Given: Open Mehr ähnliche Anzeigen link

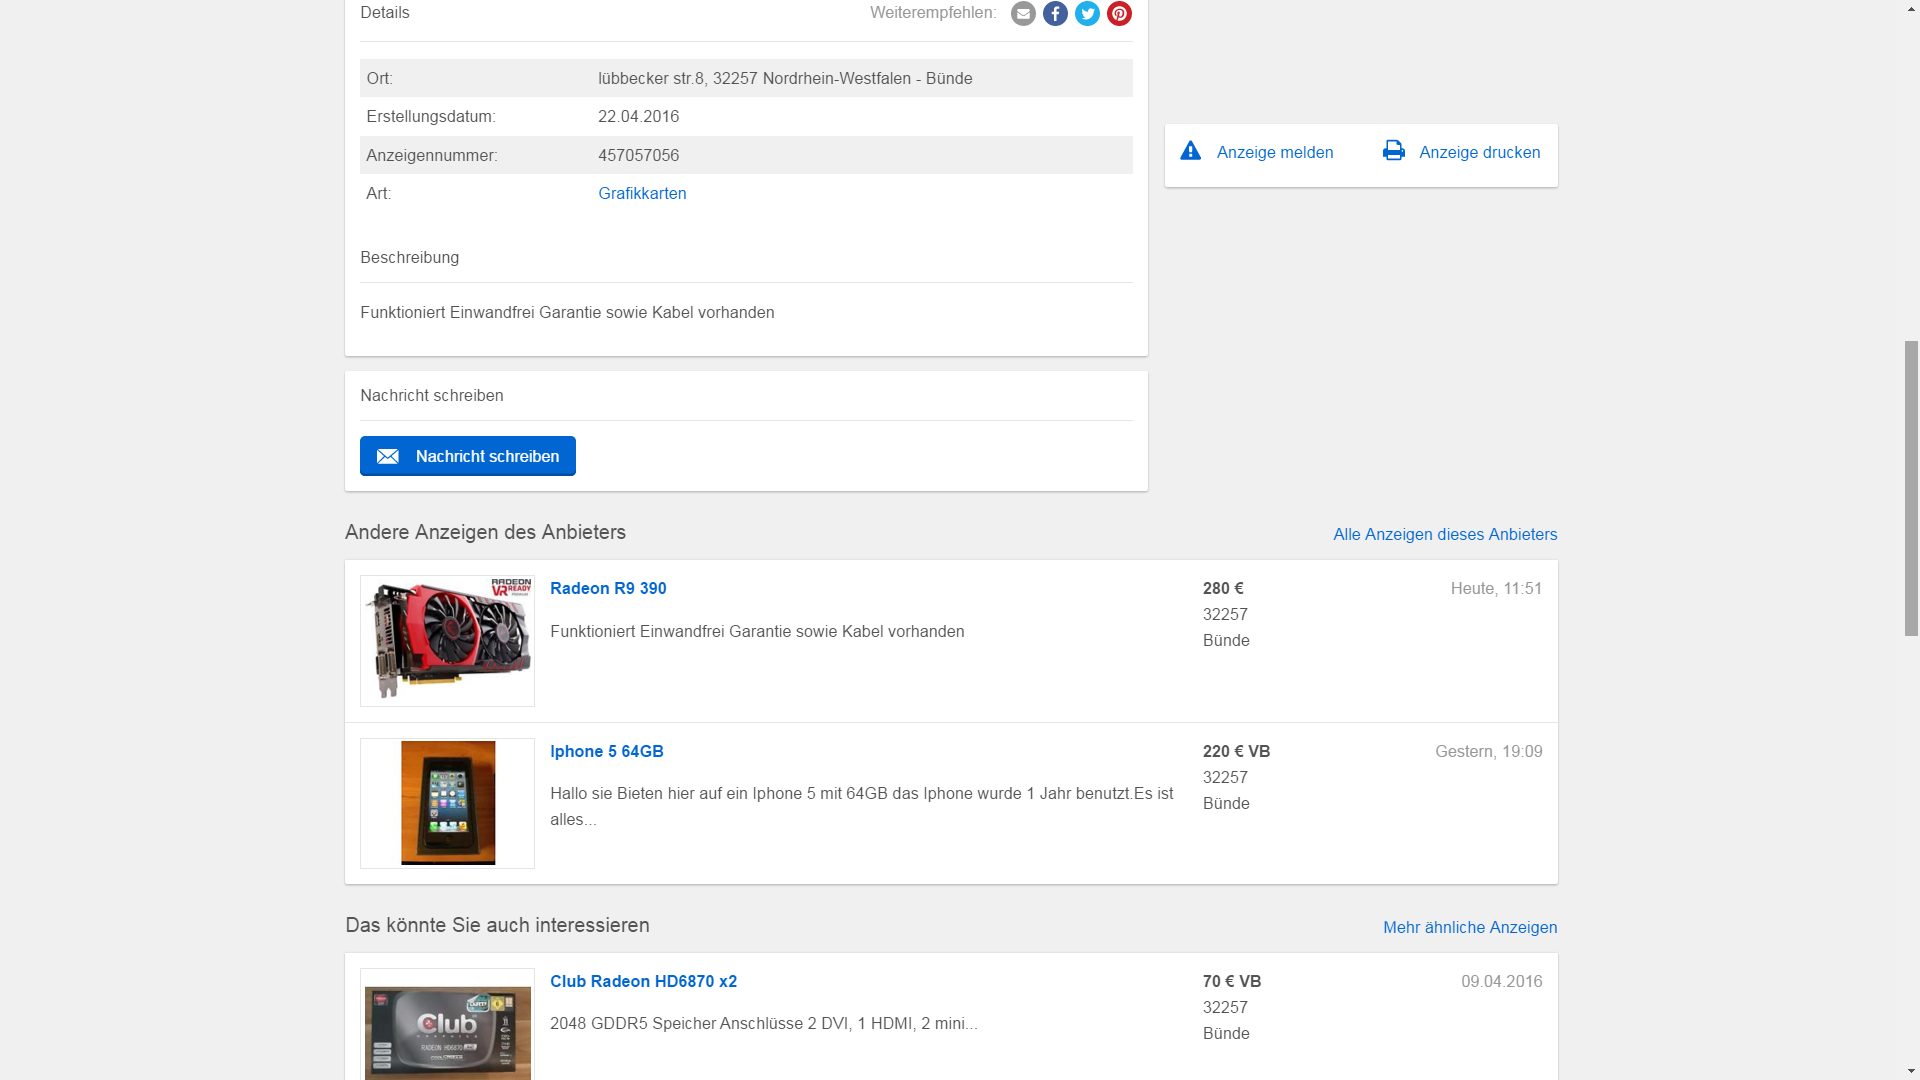Looking at the screenshot, I should point(1470,927).
